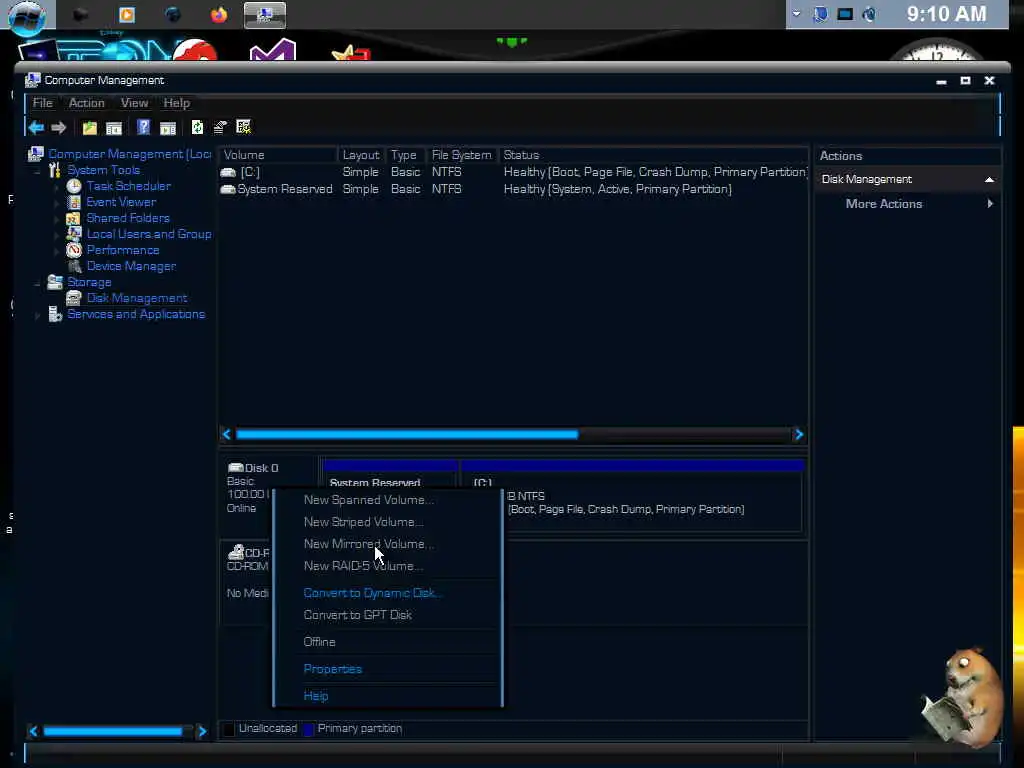Click the Refresh toolbar icon

pyautogui.click(x=197, y=127)
